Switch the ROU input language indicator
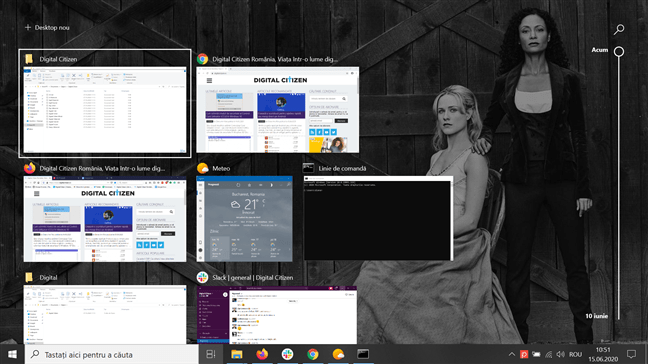 pos(575,354)
